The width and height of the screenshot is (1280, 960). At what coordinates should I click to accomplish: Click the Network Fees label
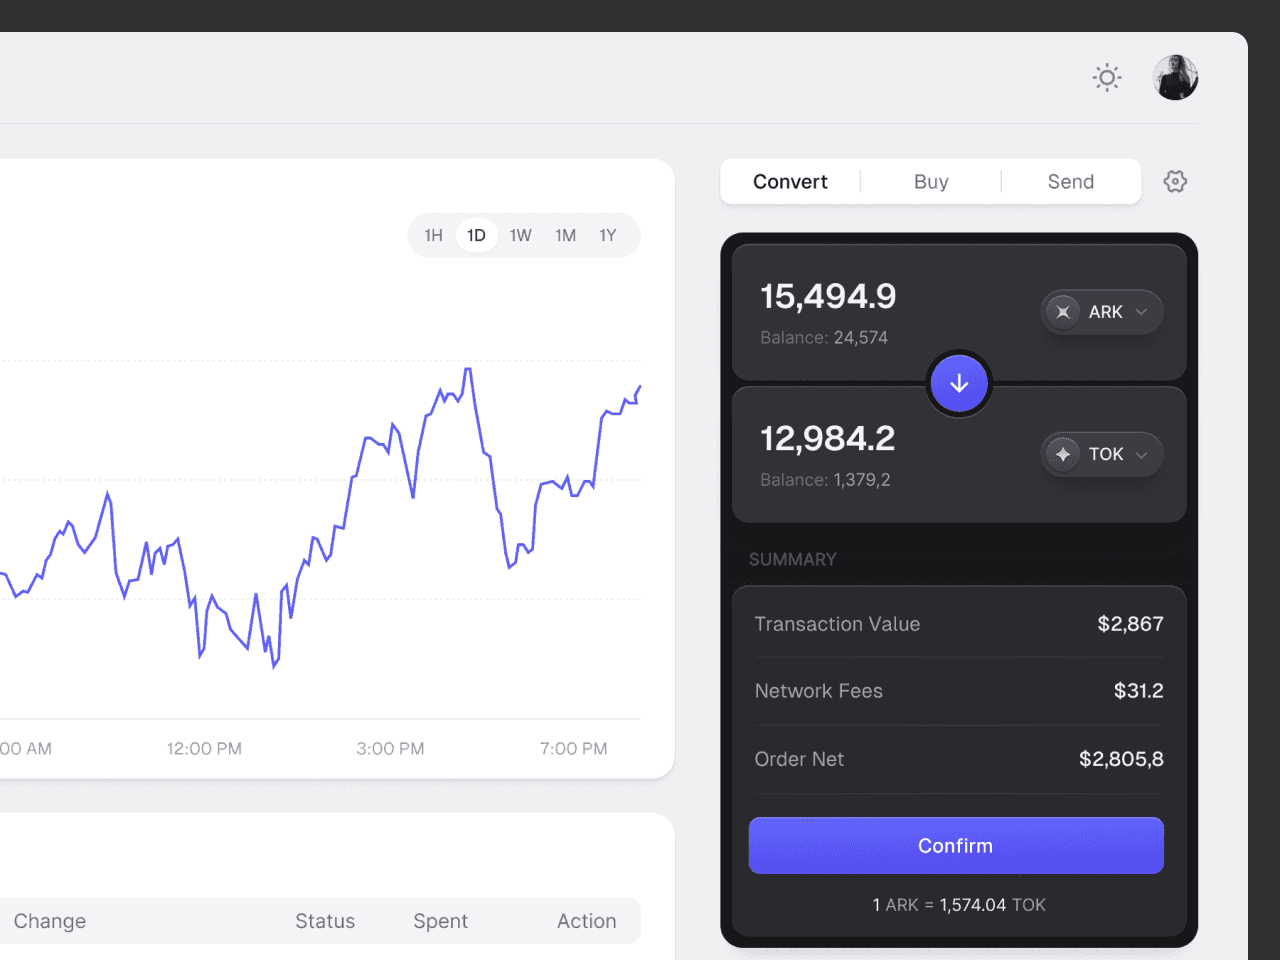point(819,691)
